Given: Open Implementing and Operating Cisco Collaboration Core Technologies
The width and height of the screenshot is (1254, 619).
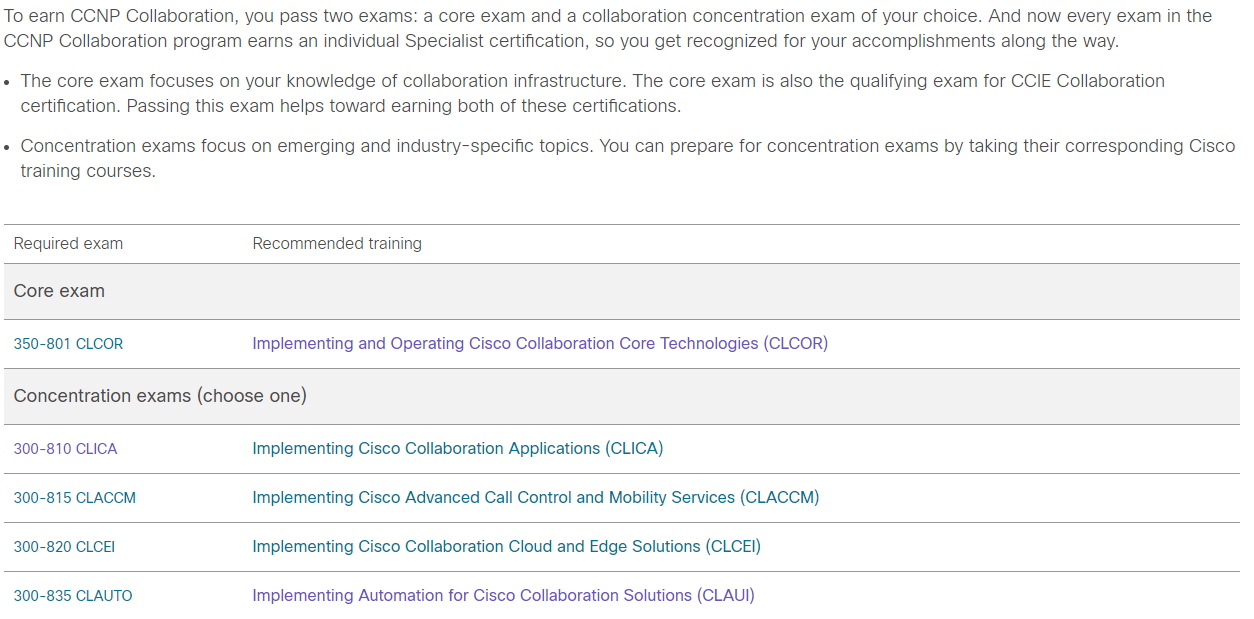Looking at the screenshot, I should (x=540, y=344).
